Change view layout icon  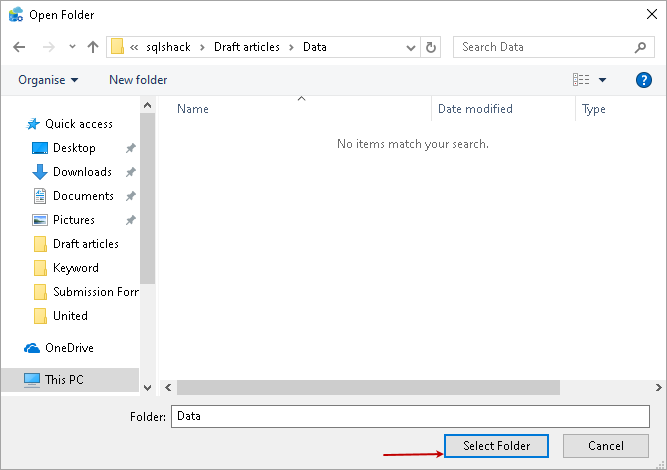point(581,80)
